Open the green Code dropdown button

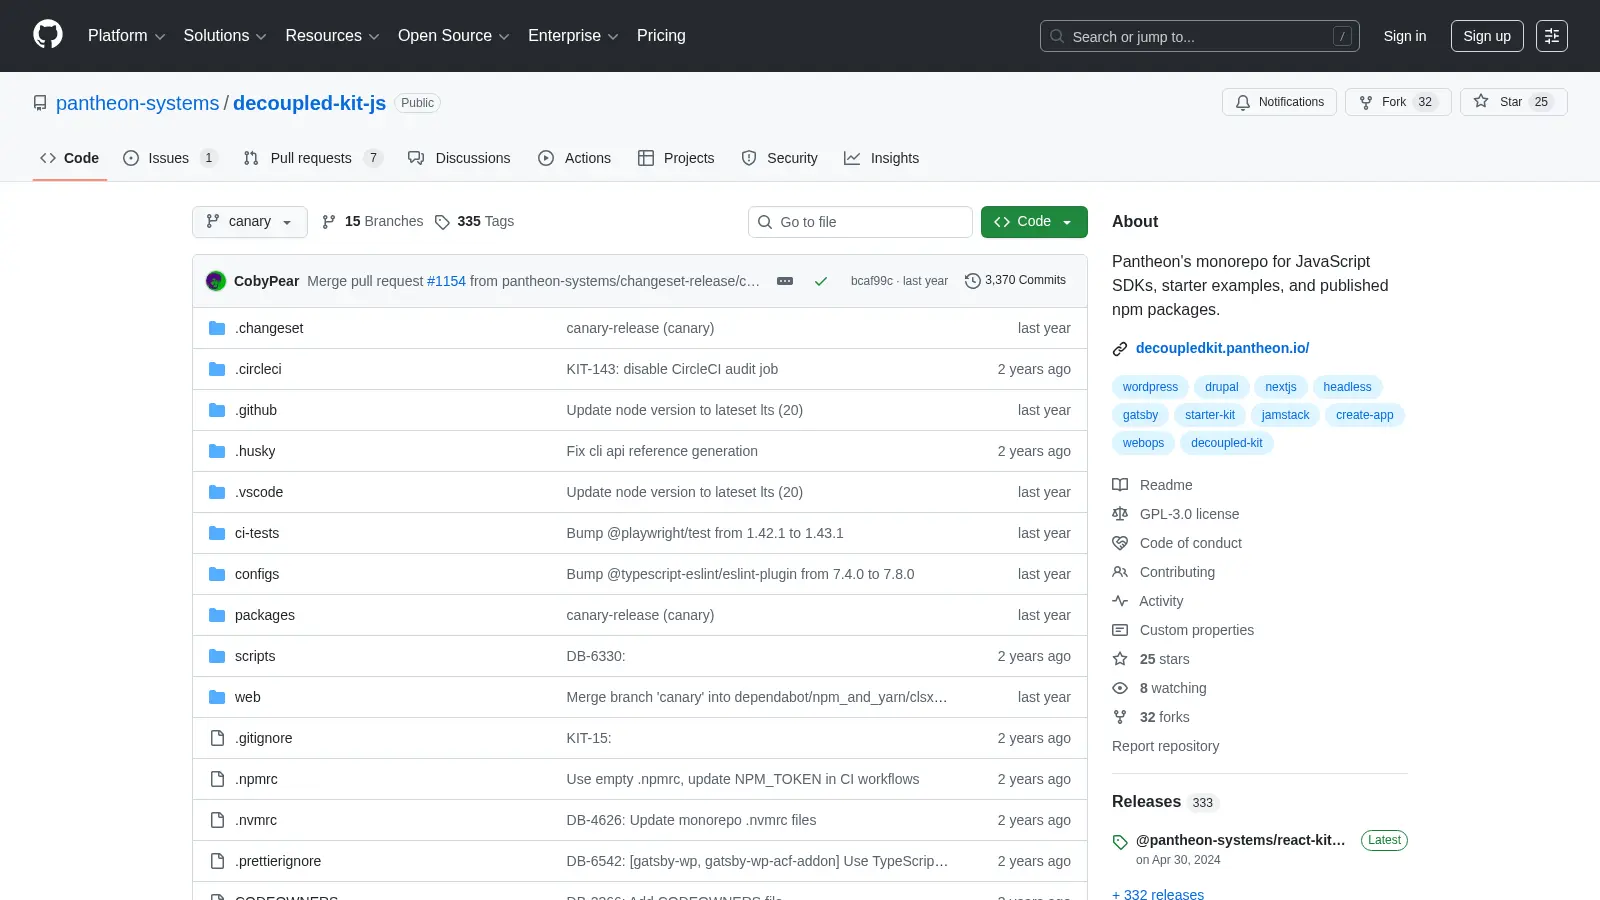point(1034,222)
